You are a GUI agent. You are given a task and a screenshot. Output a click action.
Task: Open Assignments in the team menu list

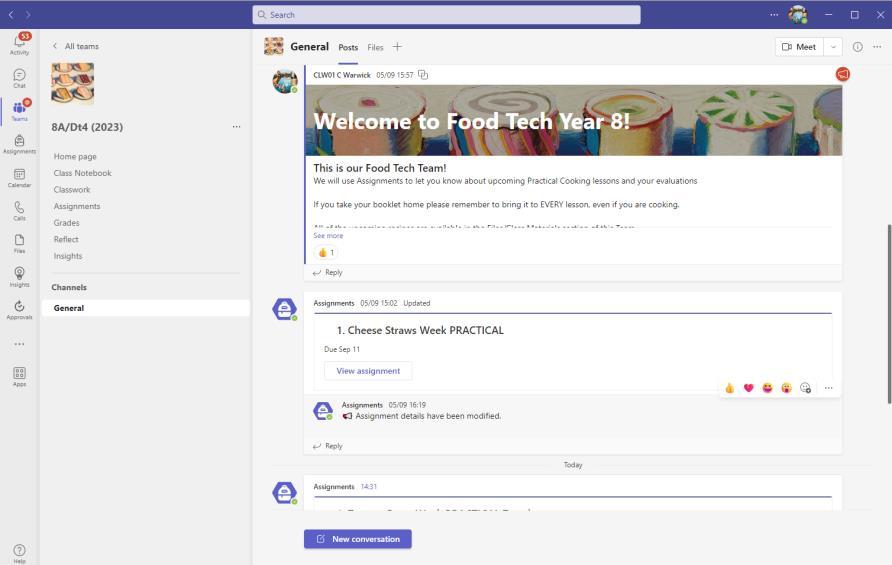point(77,206)
